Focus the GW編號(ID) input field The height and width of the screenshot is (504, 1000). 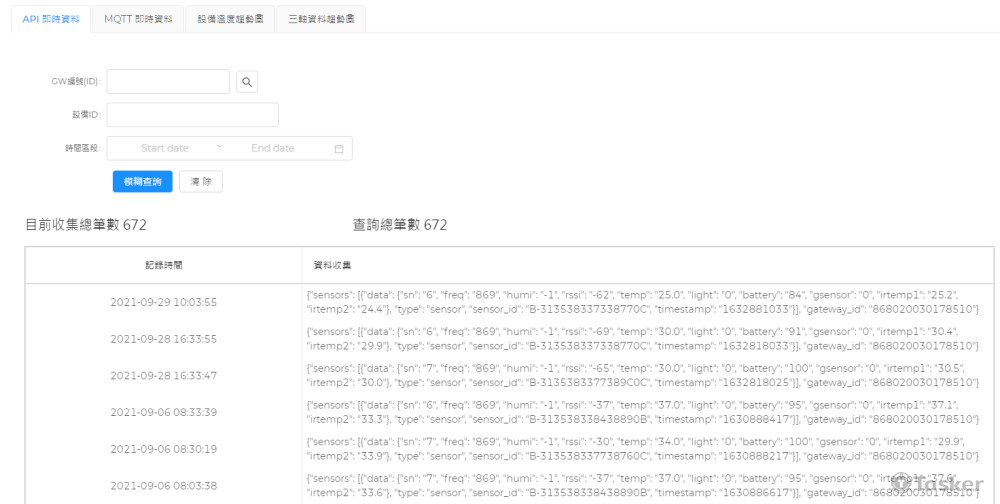[x=168, y=82]
